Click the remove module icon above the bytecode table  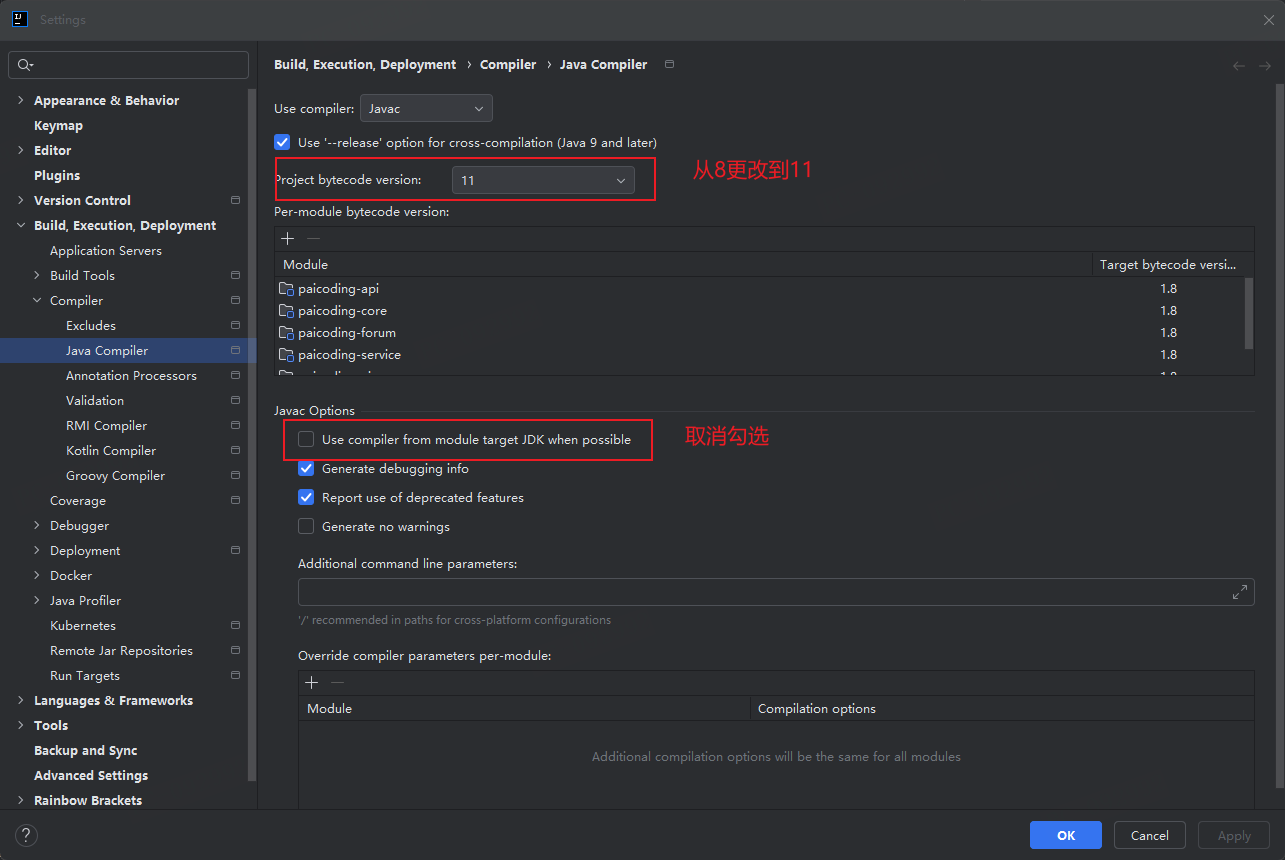[312, 238]
